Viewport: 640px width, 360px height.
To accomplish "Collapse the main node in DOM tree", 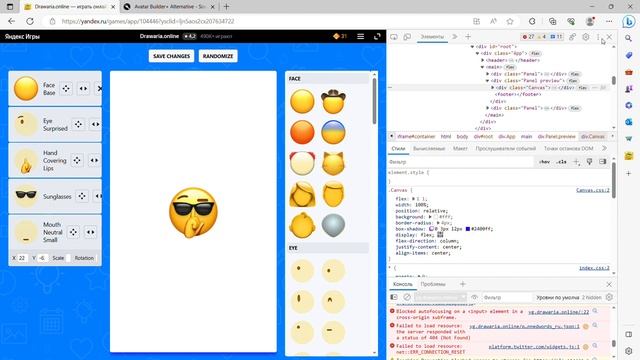I will tap(482, 67).
